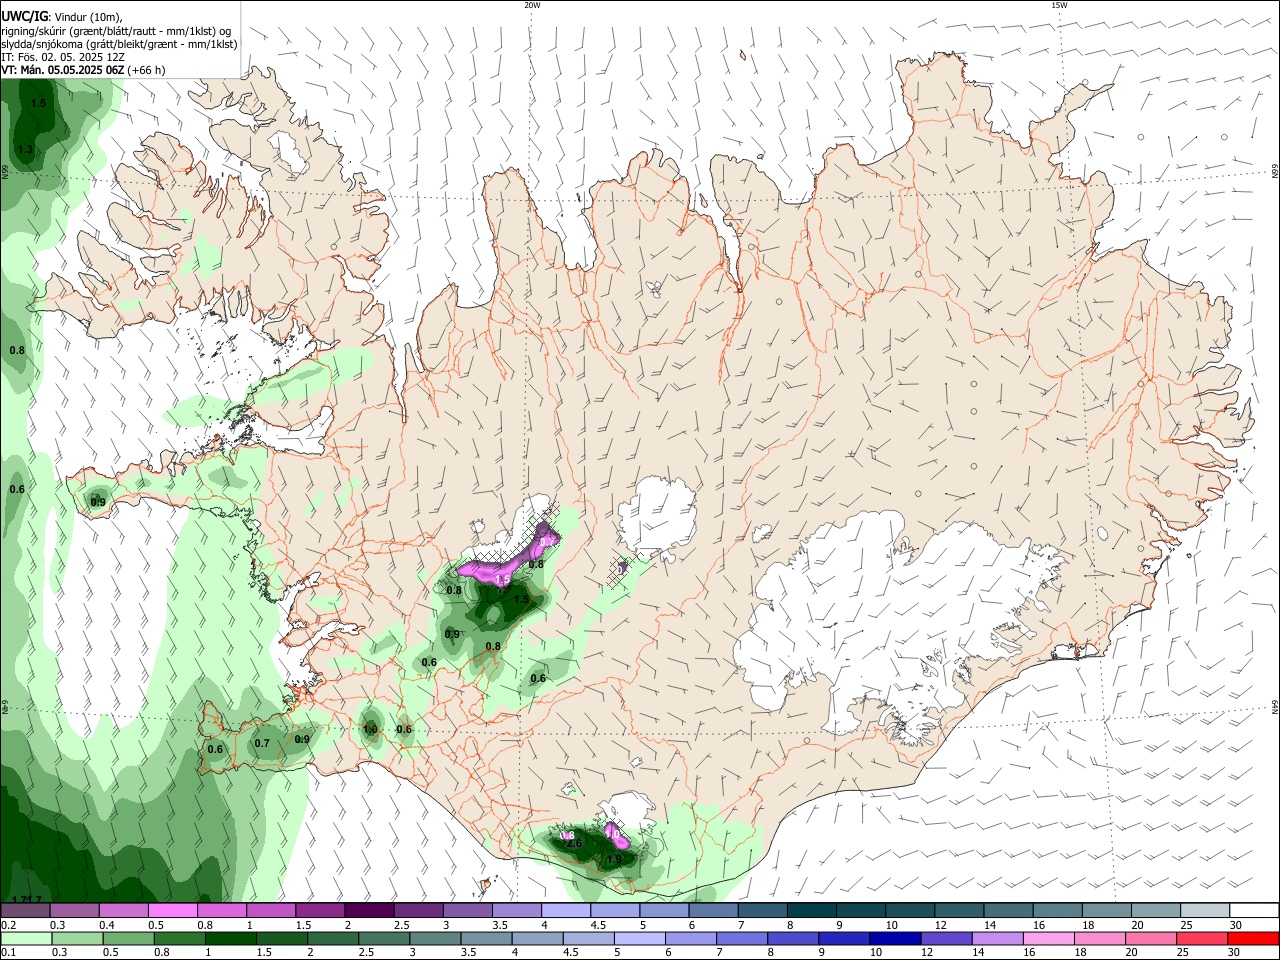Click the 'VT: Mán. 05.05.2025 06Z (+66 h)' line
1280x960 pixels.
click(83, 70)
